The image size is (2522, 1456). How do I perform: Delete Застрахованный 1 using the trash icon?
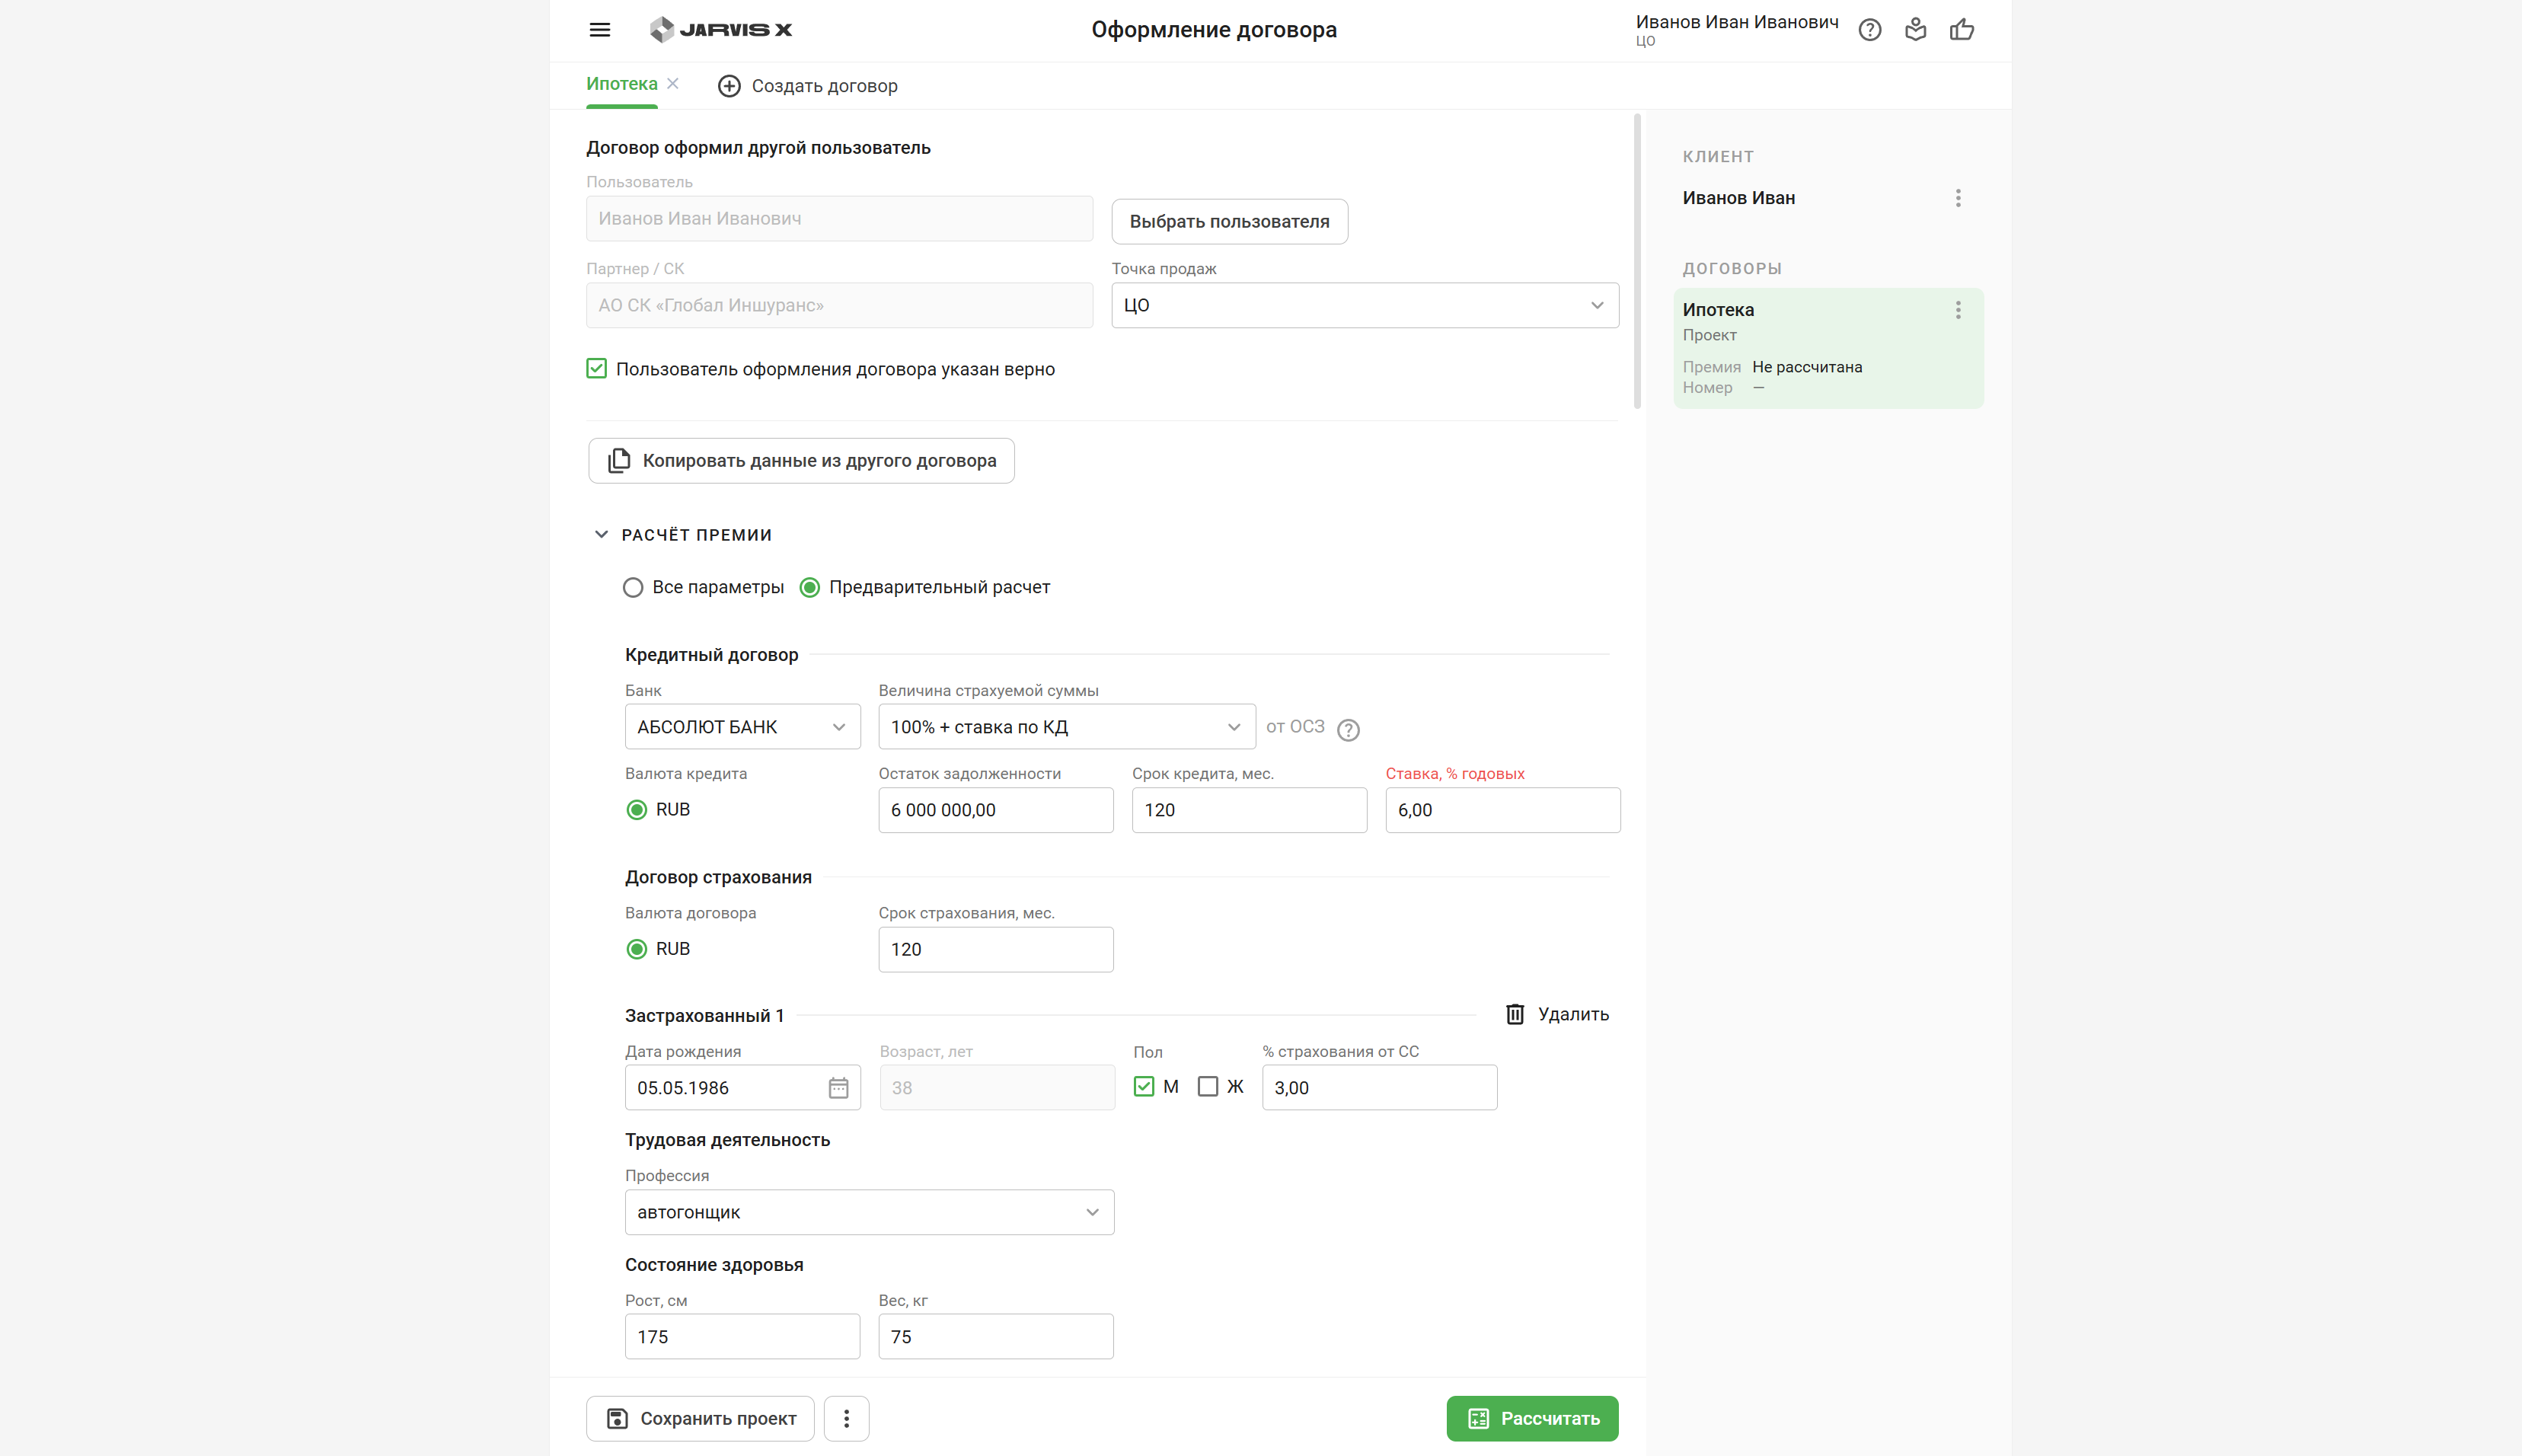coord(1516,1013)
